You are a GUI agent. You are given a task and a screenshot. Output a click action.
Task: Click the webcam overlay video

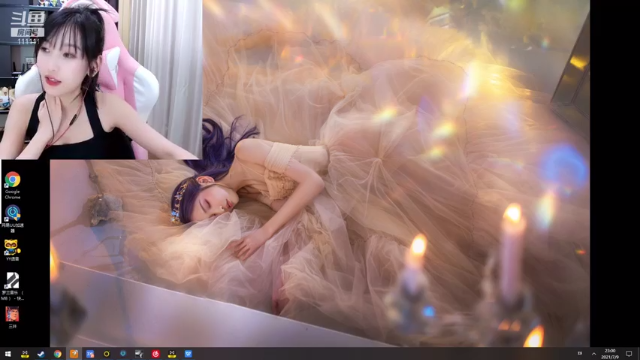(x=101, y=80)
